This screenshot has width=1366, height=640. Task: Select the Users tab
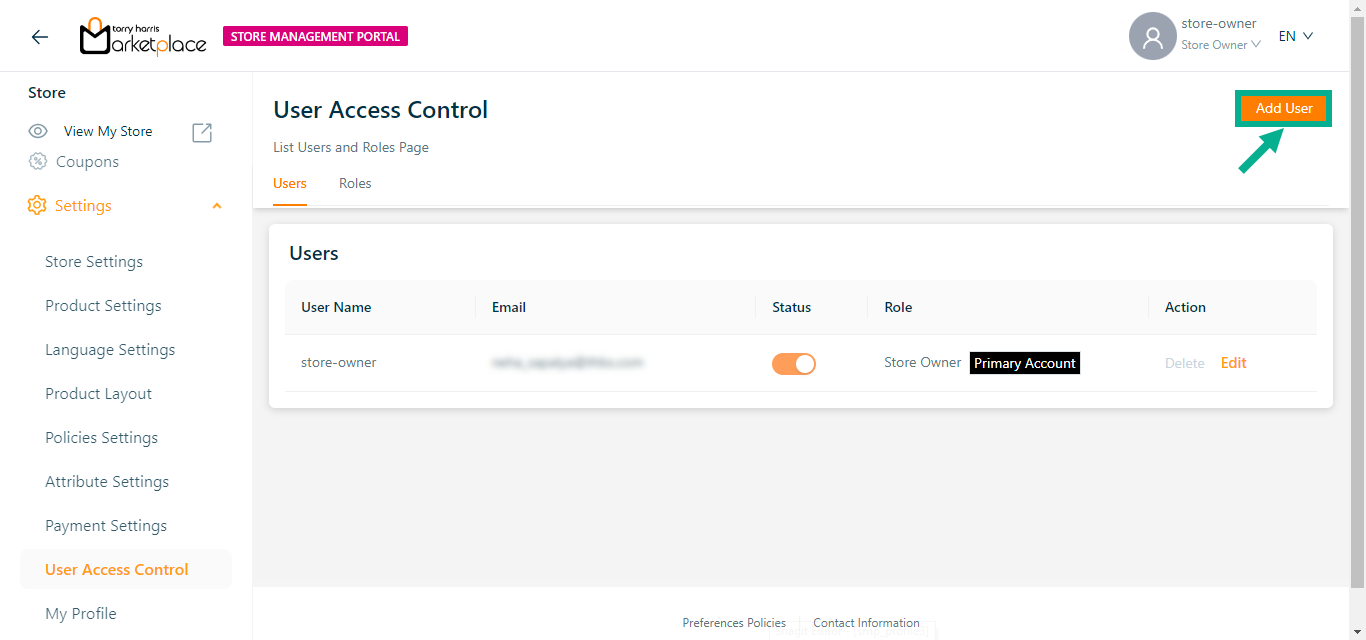click(x=290, y=184)
